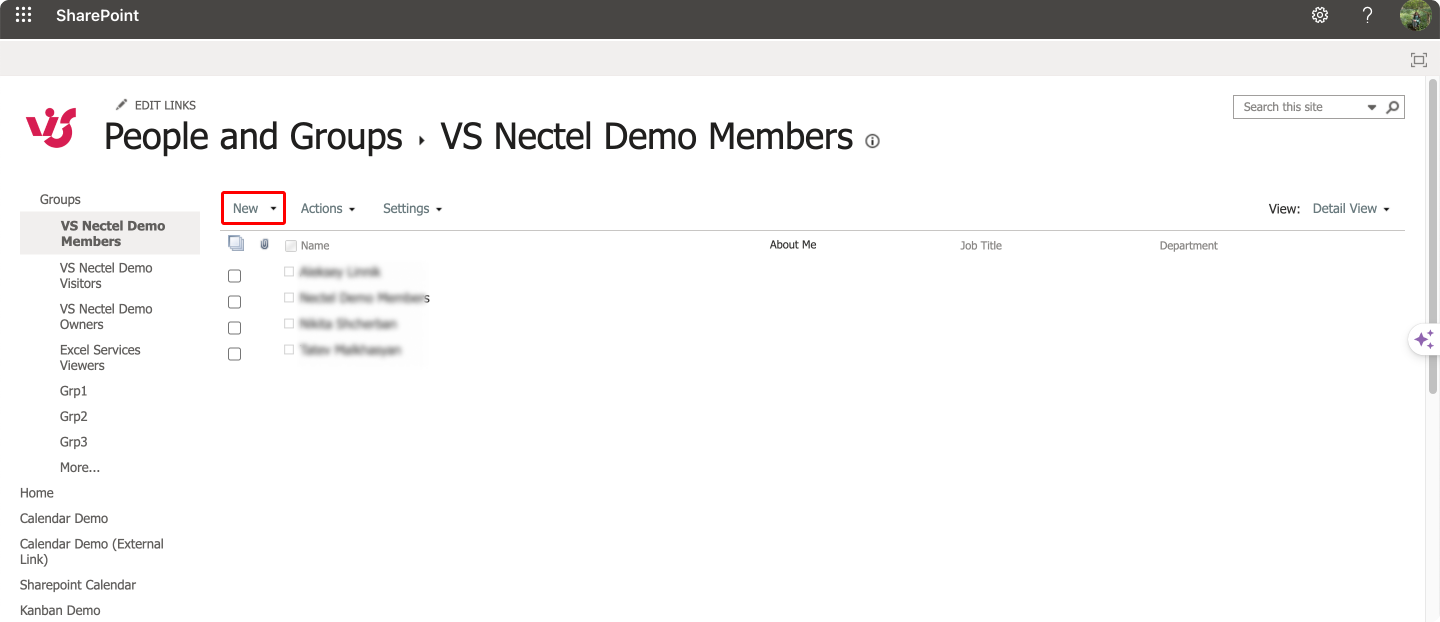Open the Groups heading in the sidebar
This screenshot has width=1440, height=622.
tap(60, 200)
